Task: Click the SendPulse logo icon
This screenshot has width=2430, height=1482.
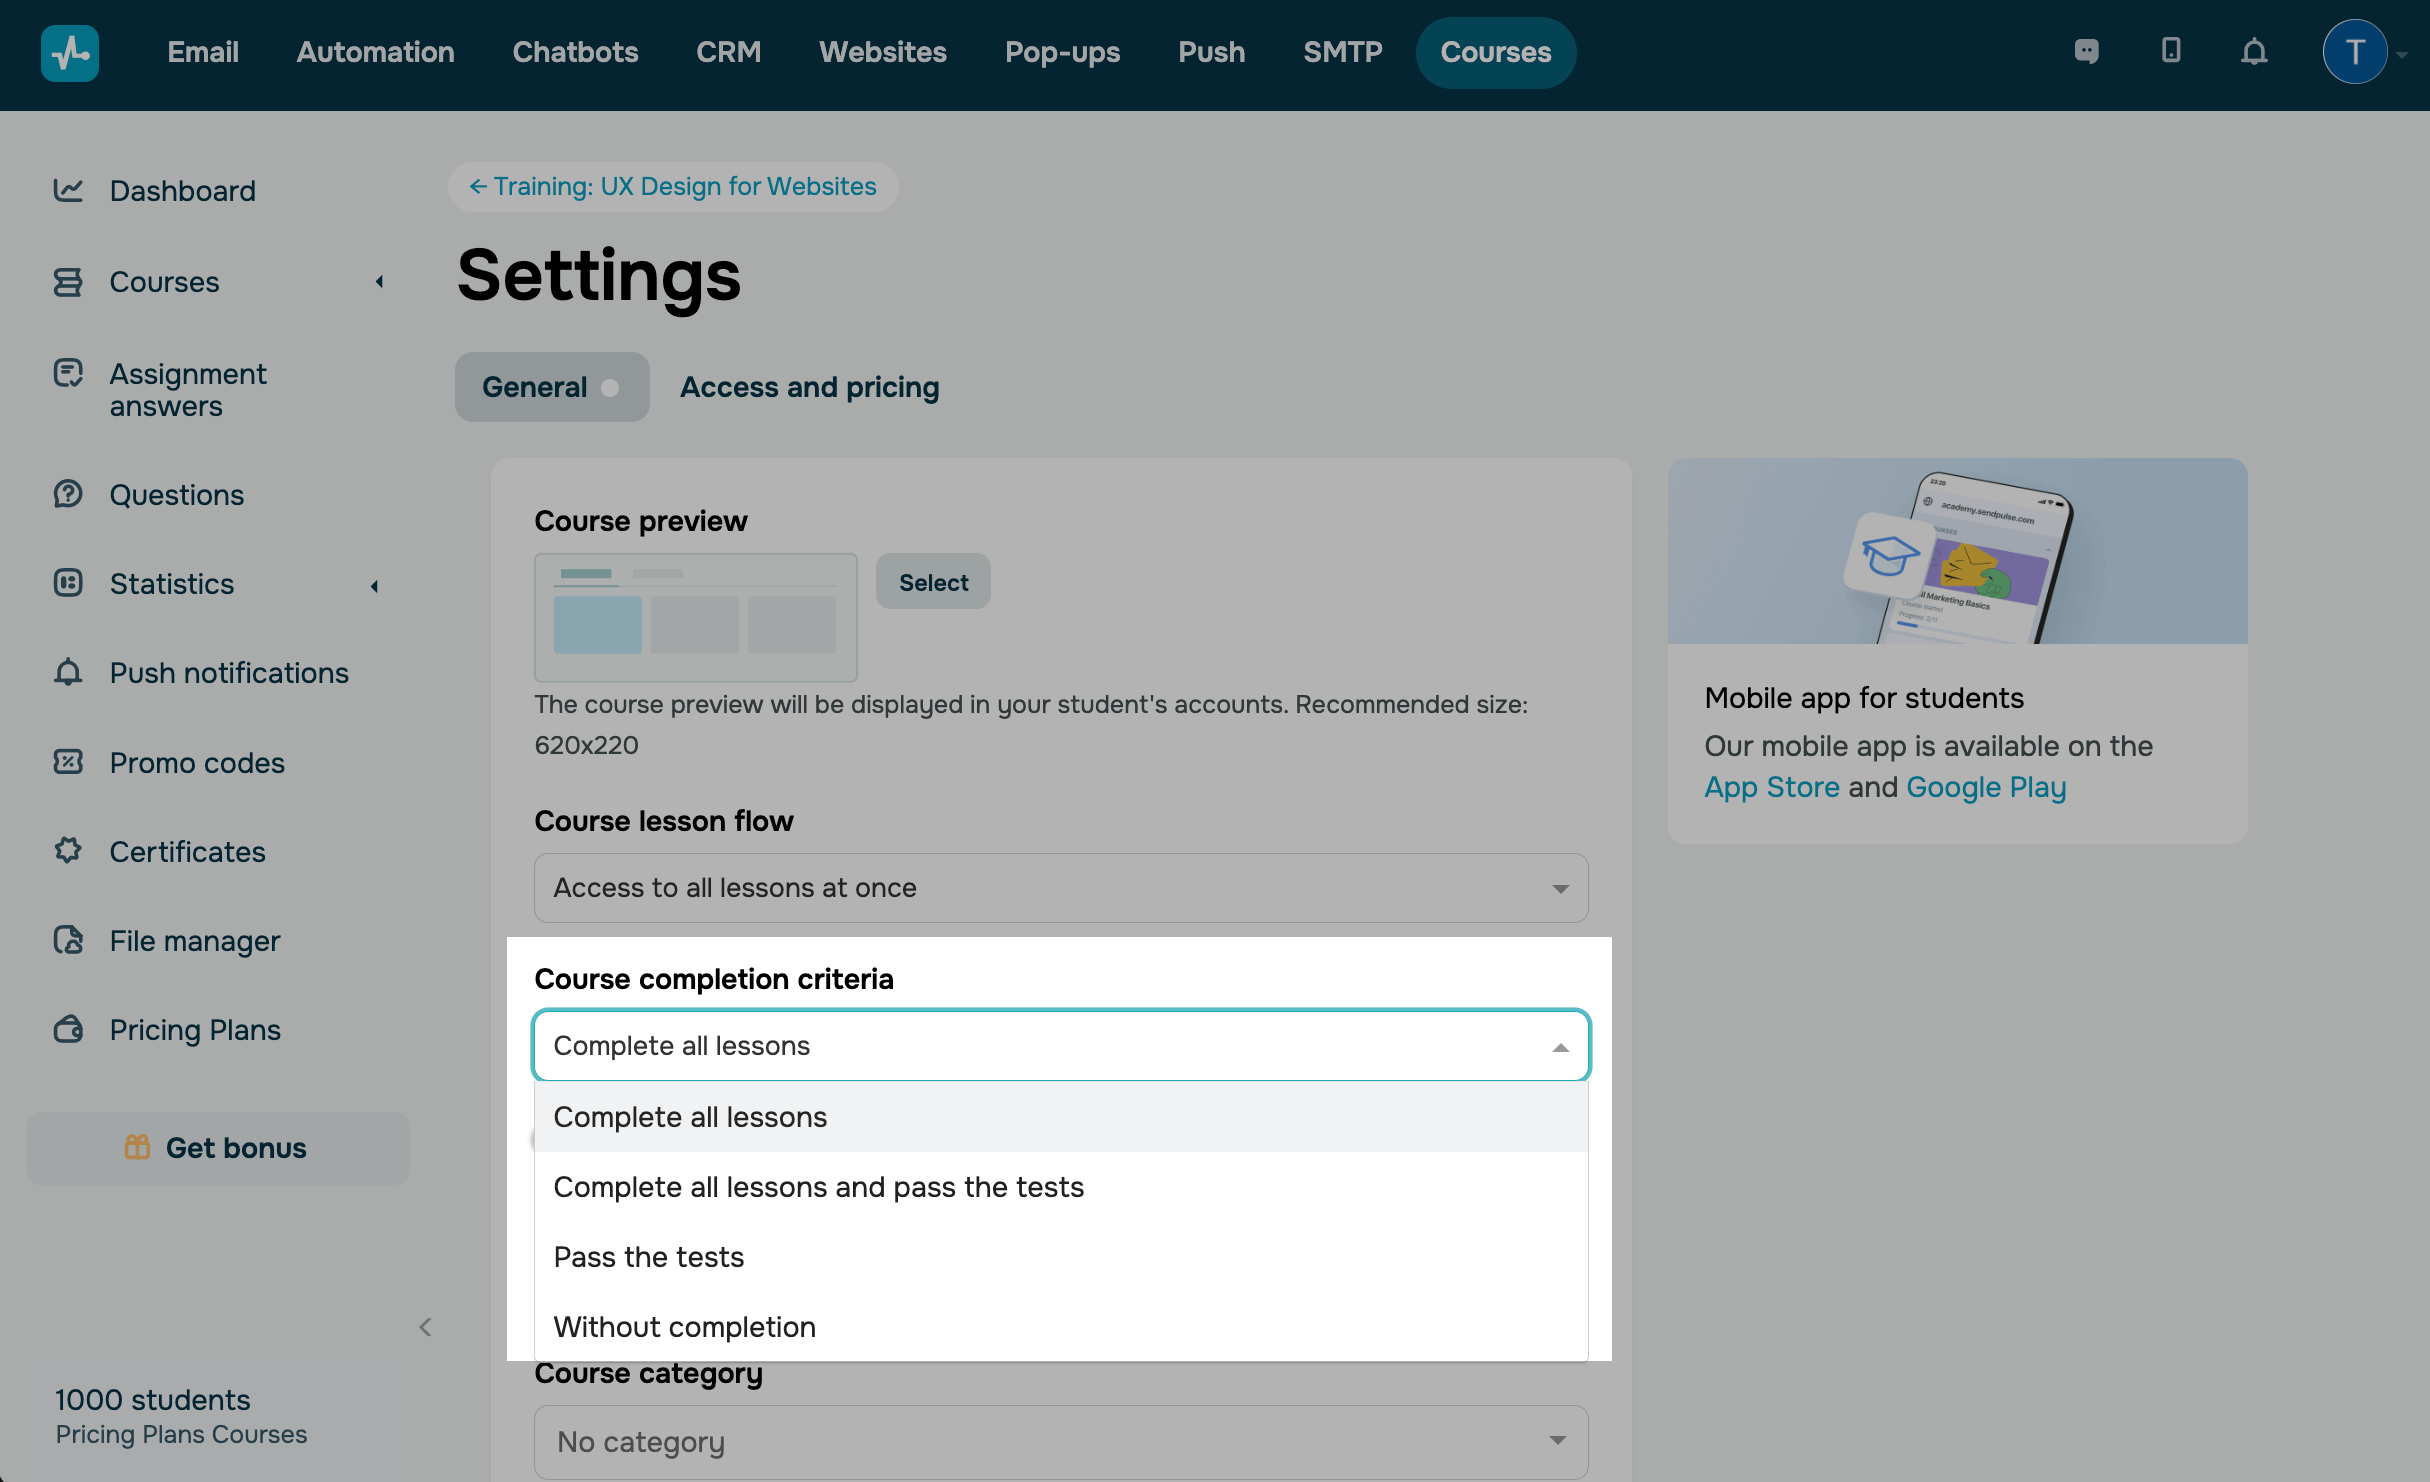Action: pyautogui.click(x=69, y=52)
